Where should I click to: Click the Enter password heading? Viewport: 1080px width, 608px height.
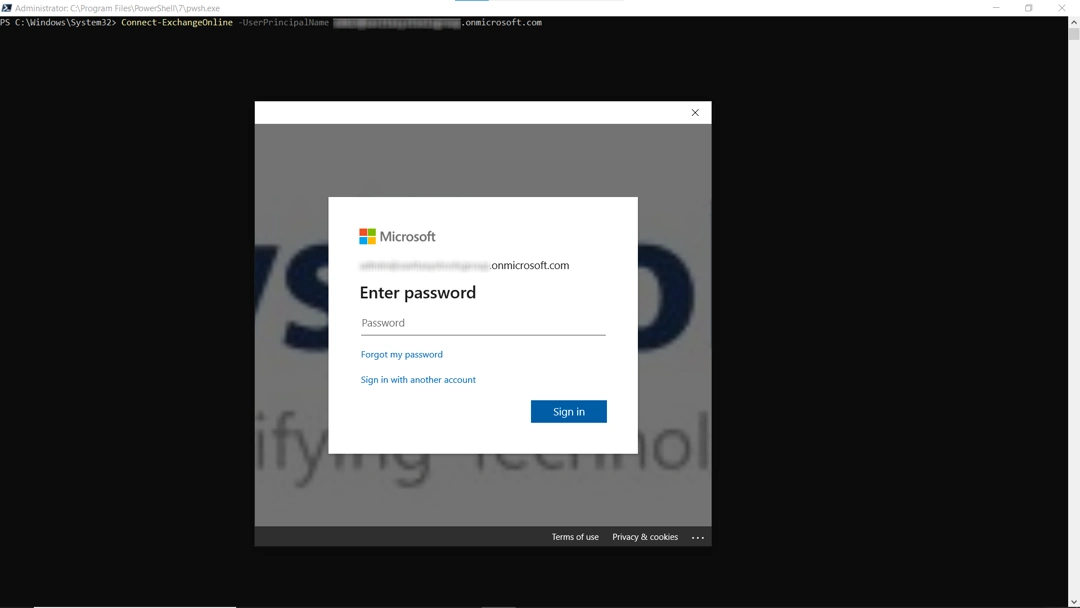click(x=417, y=293)
